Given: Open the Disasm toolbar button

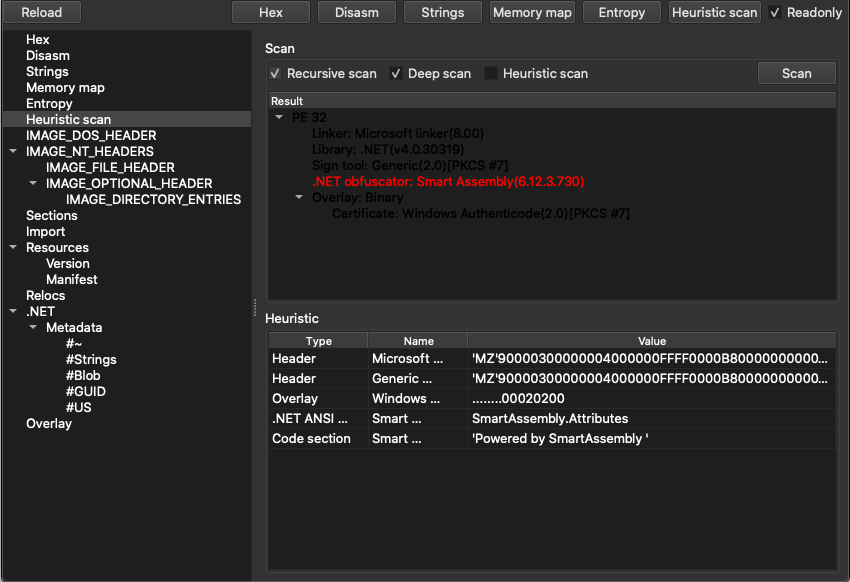Looking at the screenshot, I should click(357, 12).
